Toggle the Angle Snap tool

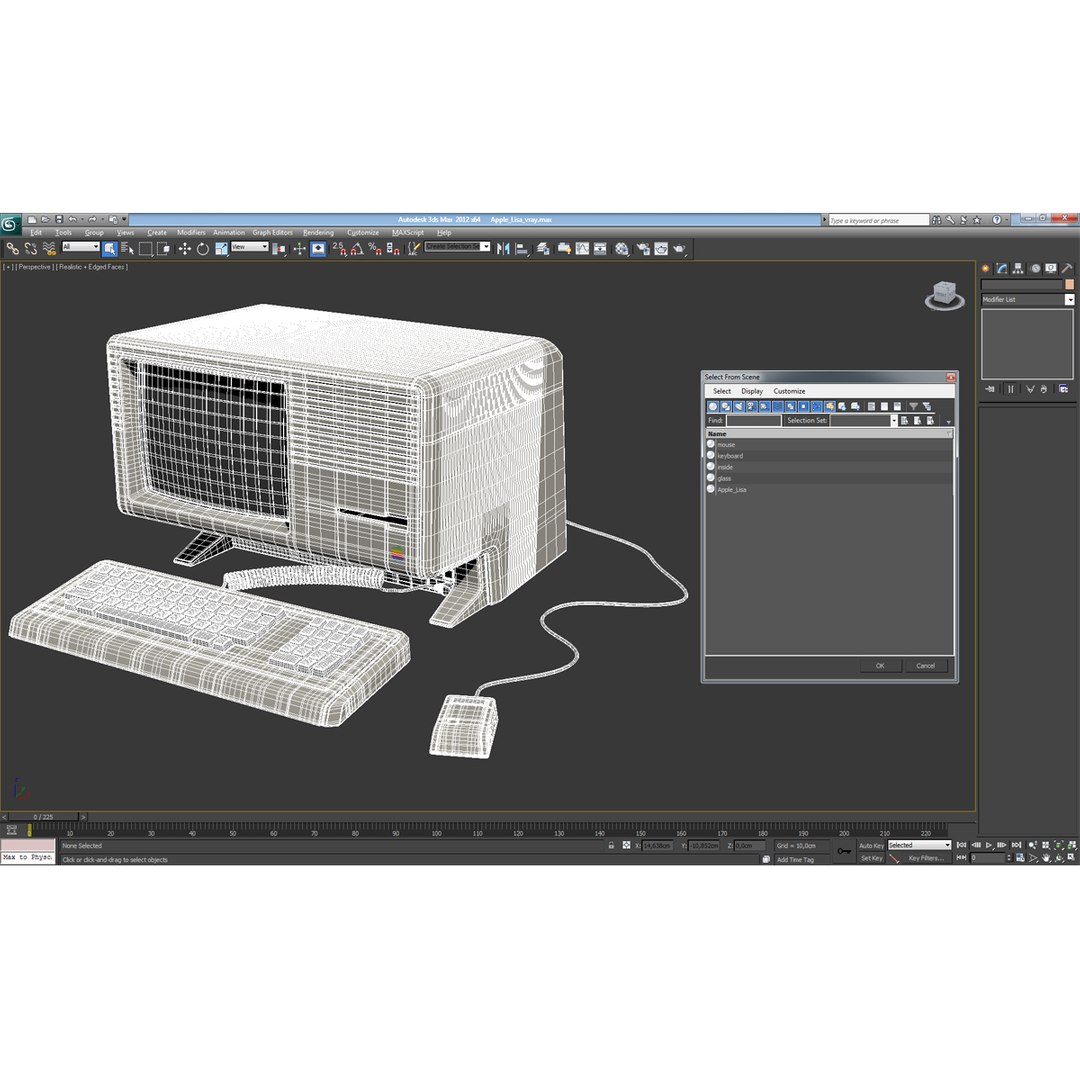(x=357, y=249)
